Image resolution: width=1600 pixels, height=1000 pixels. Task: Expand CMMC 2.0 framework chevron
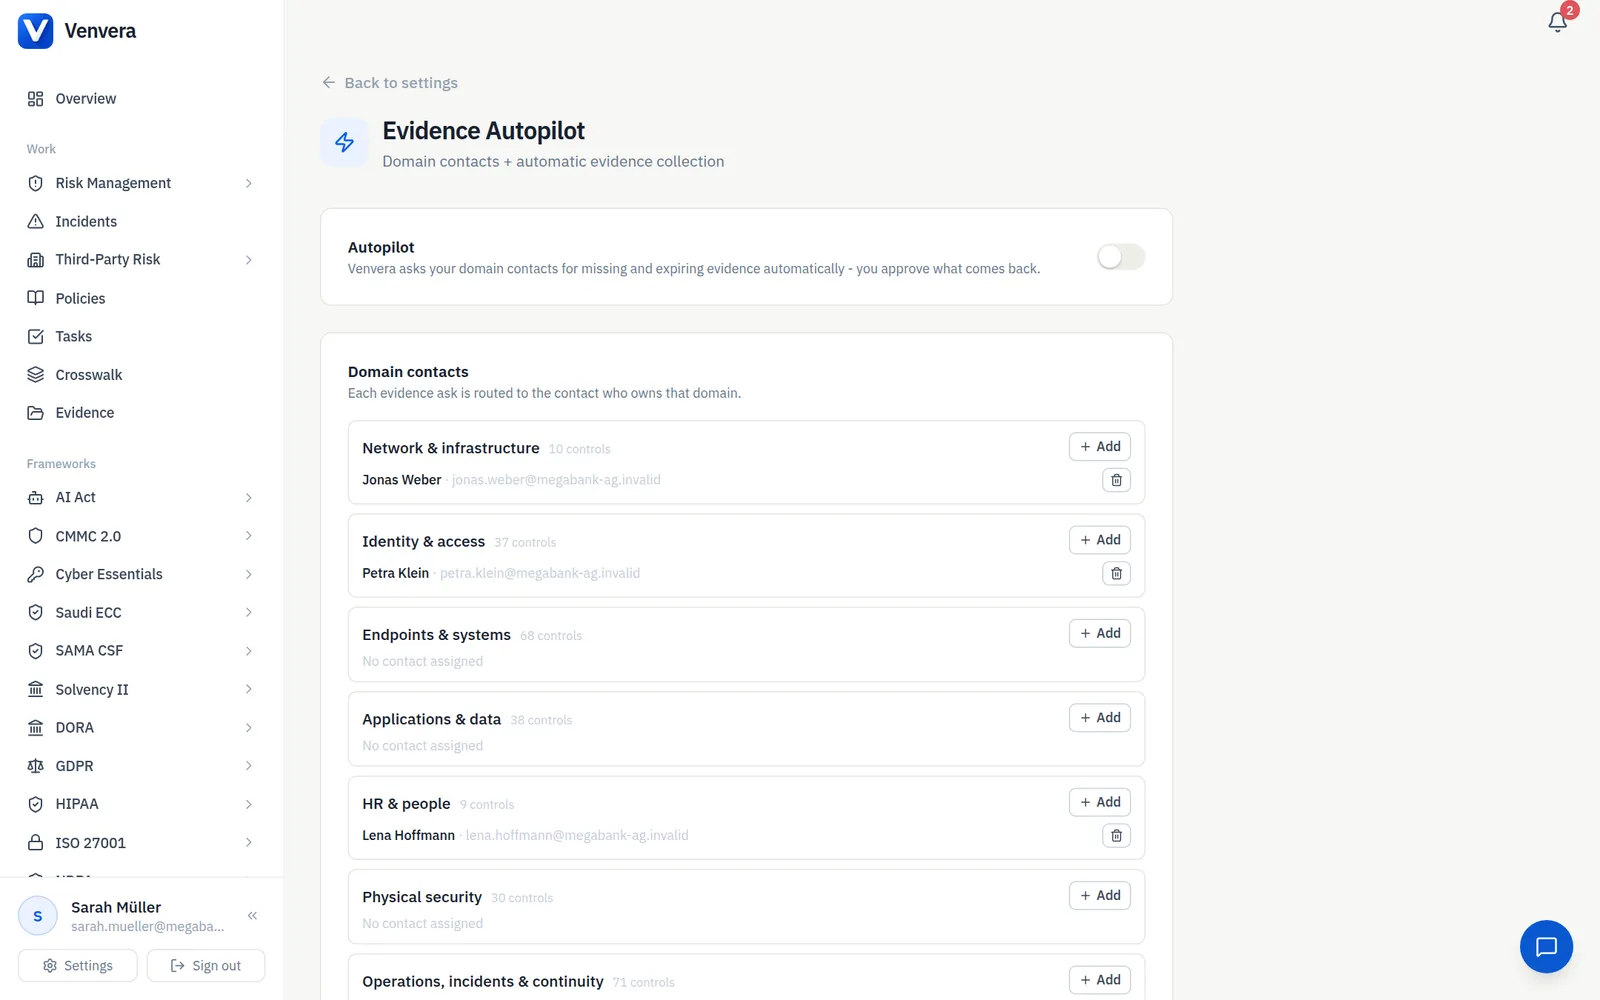249,536
